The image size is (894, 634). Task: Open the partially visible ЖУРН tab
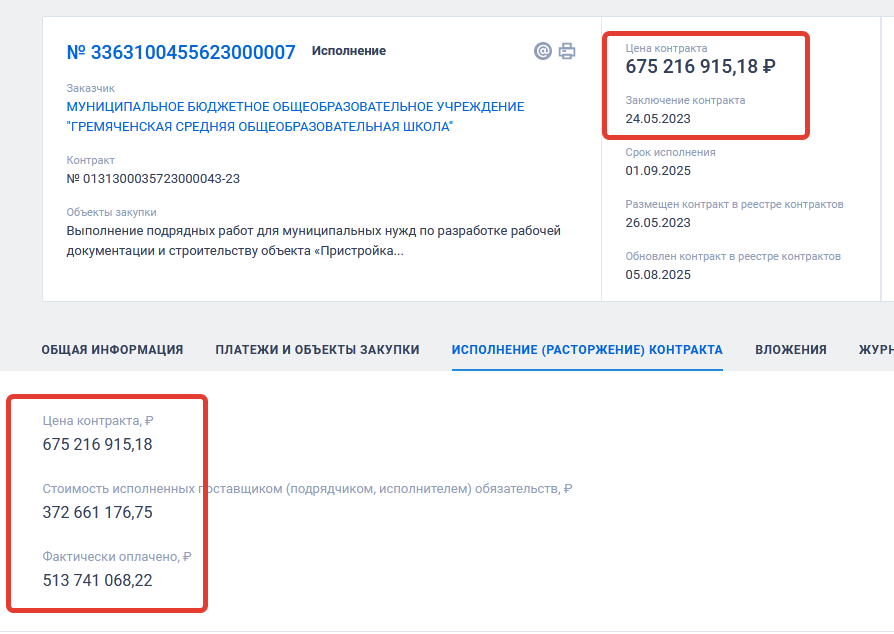click(875, 350)
